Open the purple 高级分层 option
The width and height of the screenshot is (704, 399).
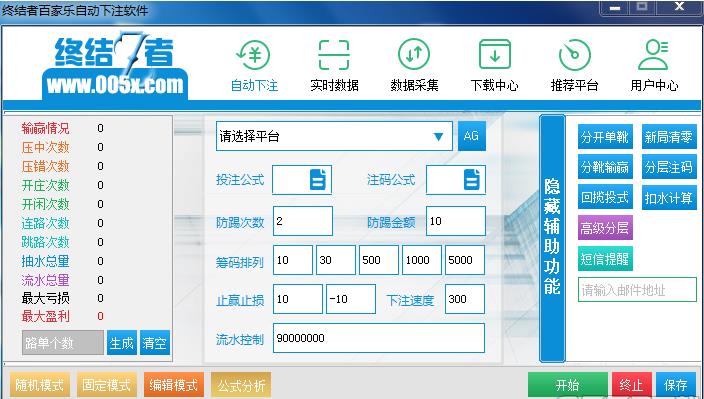click(x=605, y=228)
